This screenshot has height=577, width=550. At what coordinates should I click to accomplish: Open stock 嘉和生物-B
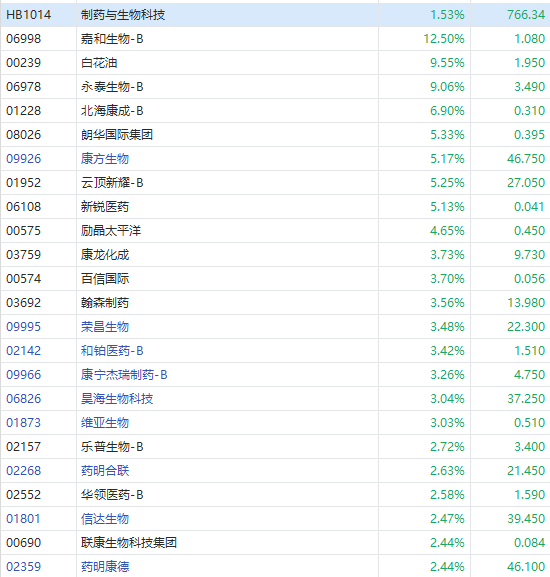[112, 39]
